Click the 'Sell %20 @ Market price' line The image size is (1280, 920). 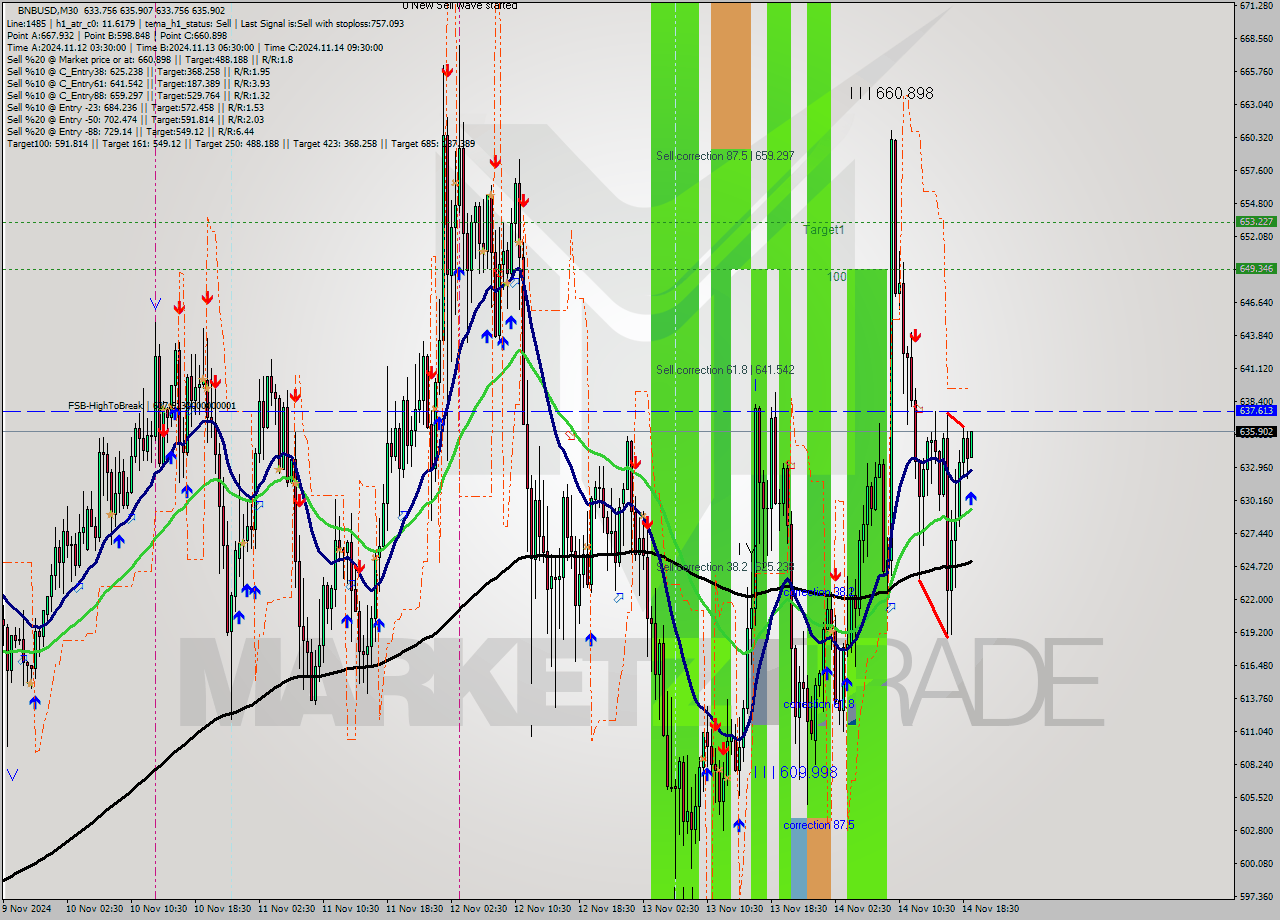149,59
